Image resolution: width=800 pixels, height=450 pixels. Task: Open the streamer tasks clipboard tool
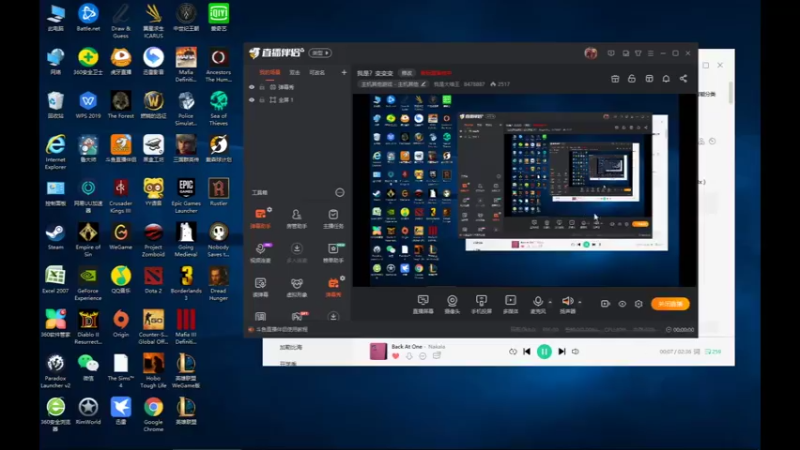pyautogui.click(x=333, y=218)
